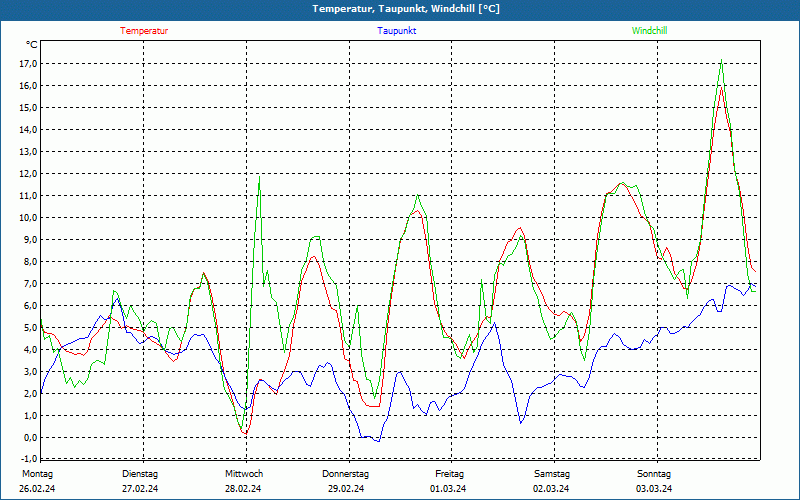Viewport: 800px width, 500px height.
Task: Click the 17,0 y-axis value label
Action: 28,64
